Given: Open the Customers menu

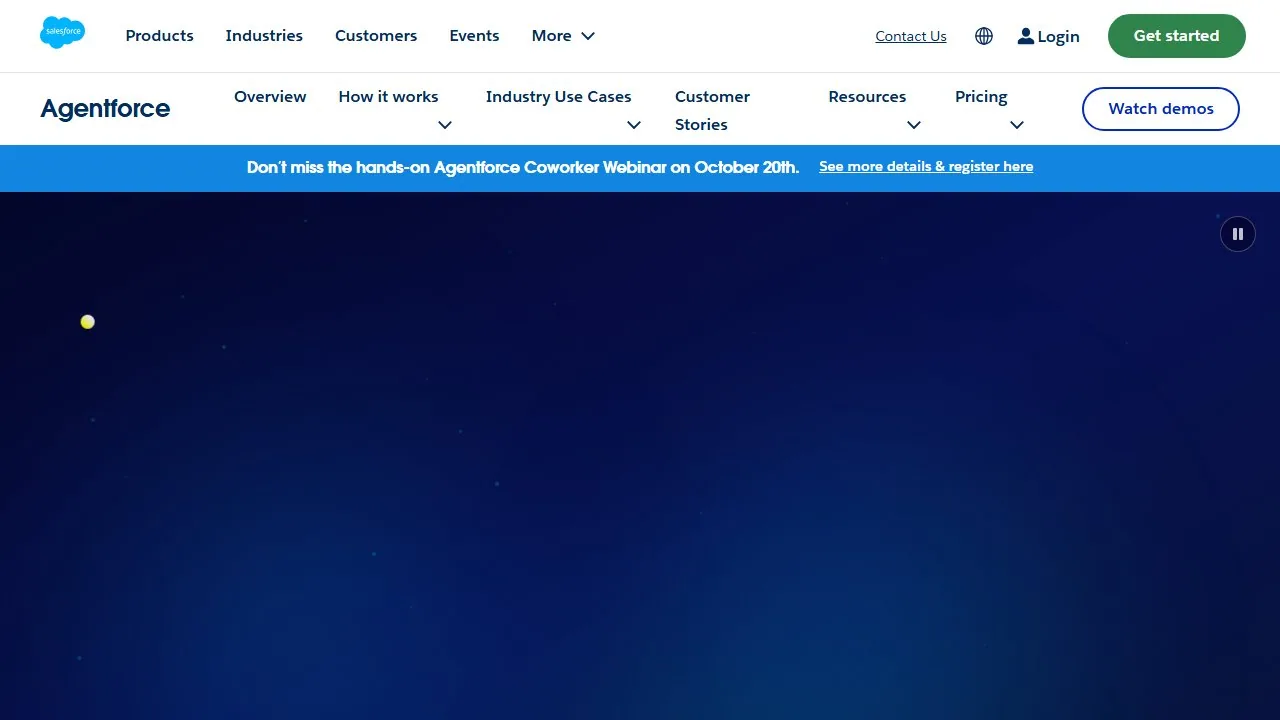Looking at the screenshot, I should coord(376,36).
